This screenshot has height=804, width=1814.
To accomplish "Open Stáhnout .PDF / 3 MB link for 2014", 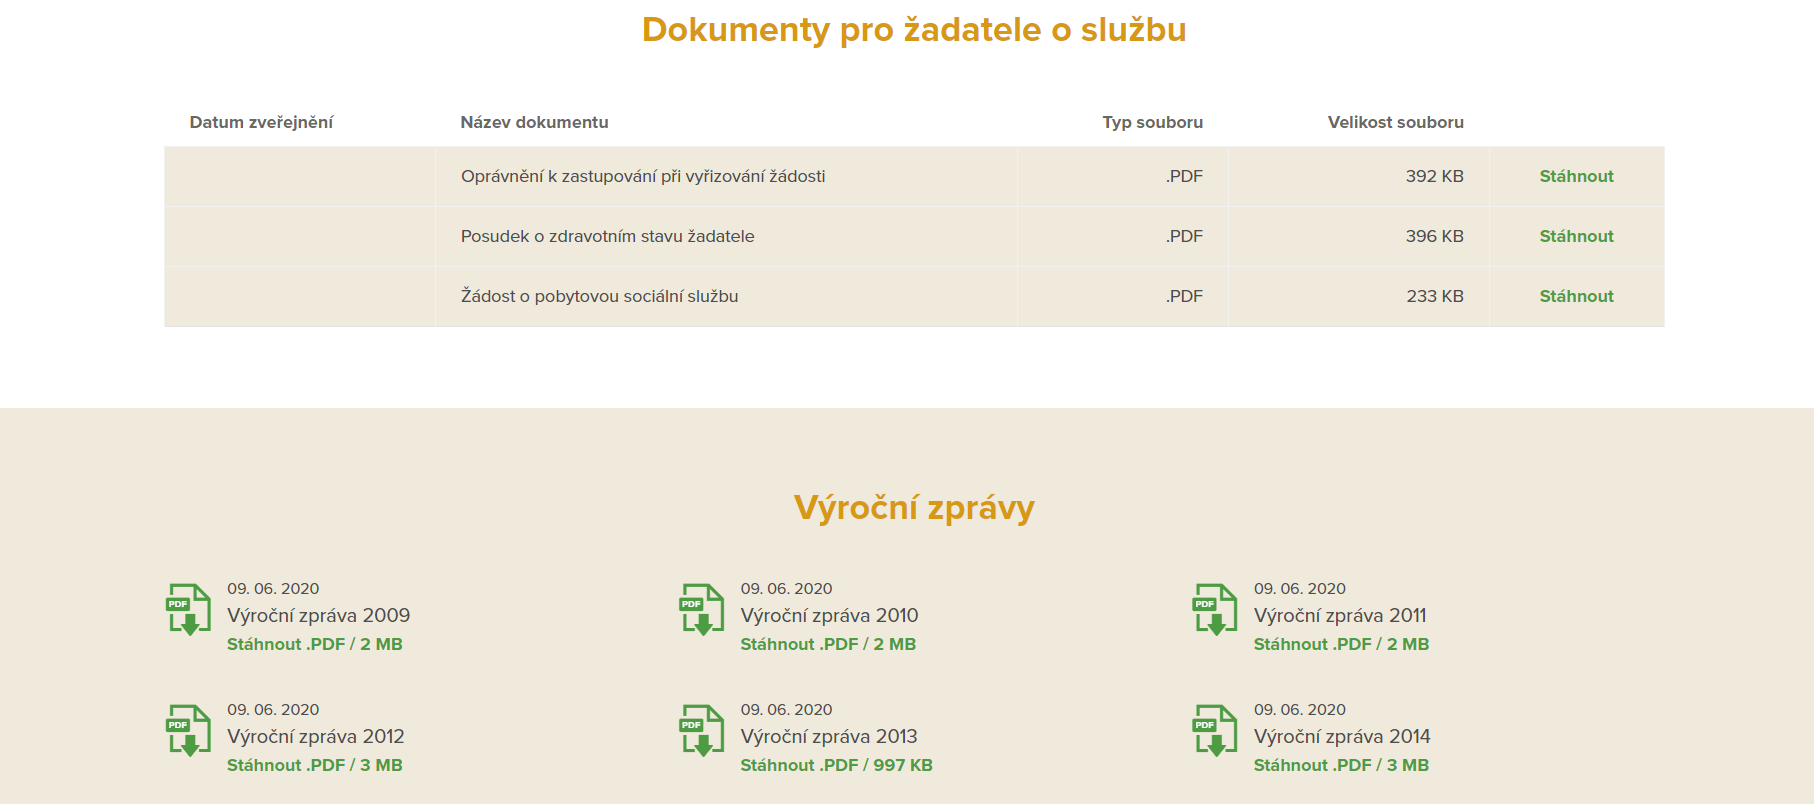I will (x=1341, y=765).
